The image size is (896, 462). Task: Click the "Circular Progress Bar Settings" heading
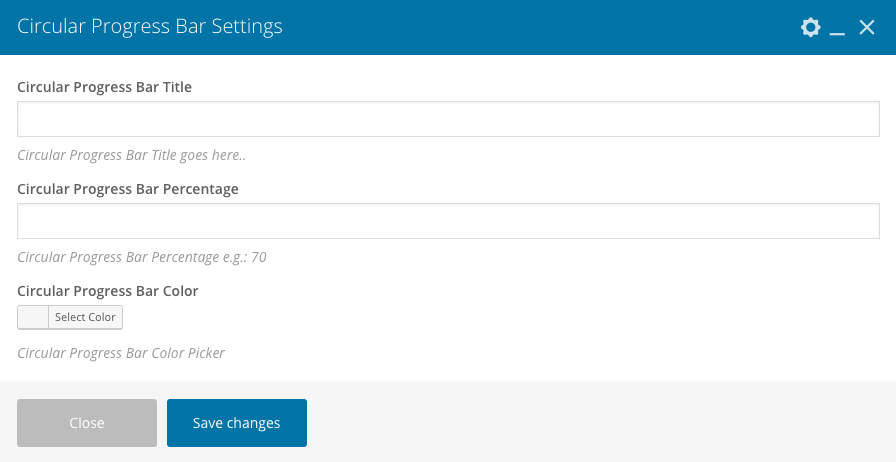coord(150,27)
